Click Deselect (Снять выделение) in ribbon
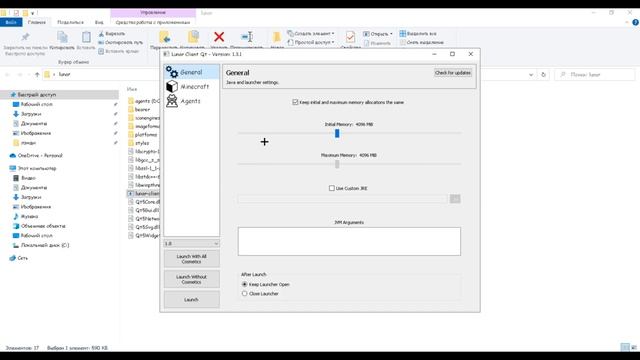Image resolution: width=640 pixels, height=360 pixels. click(422, 42)
